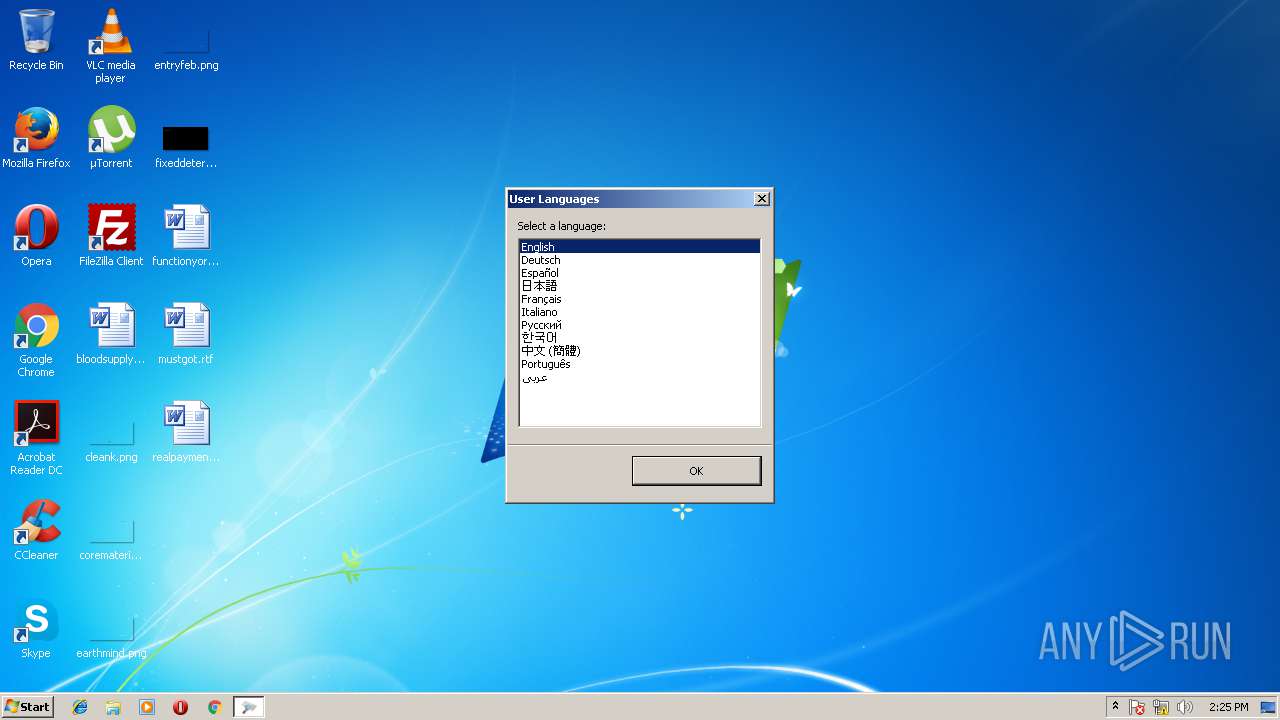
Task: Open the Action Center flag icon
Action: [1138, 707]
